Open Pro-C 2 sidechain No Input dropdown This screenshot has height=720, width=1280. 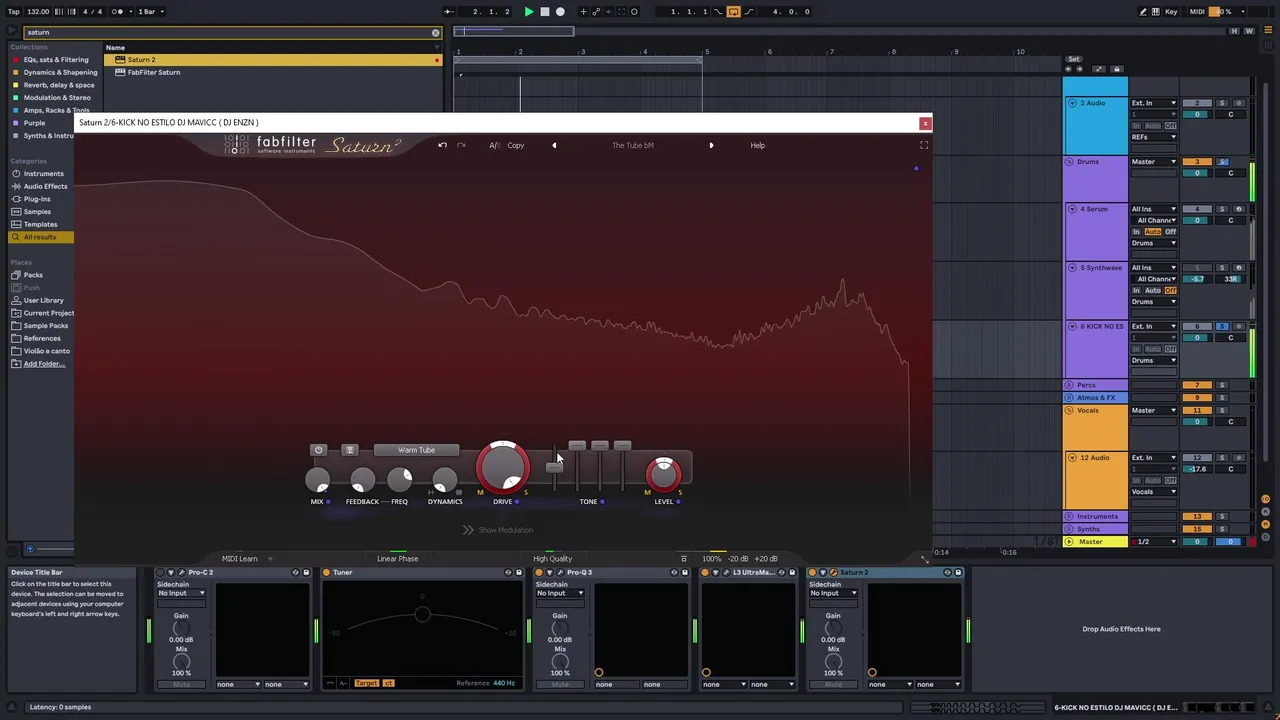(x=181, y=593)
